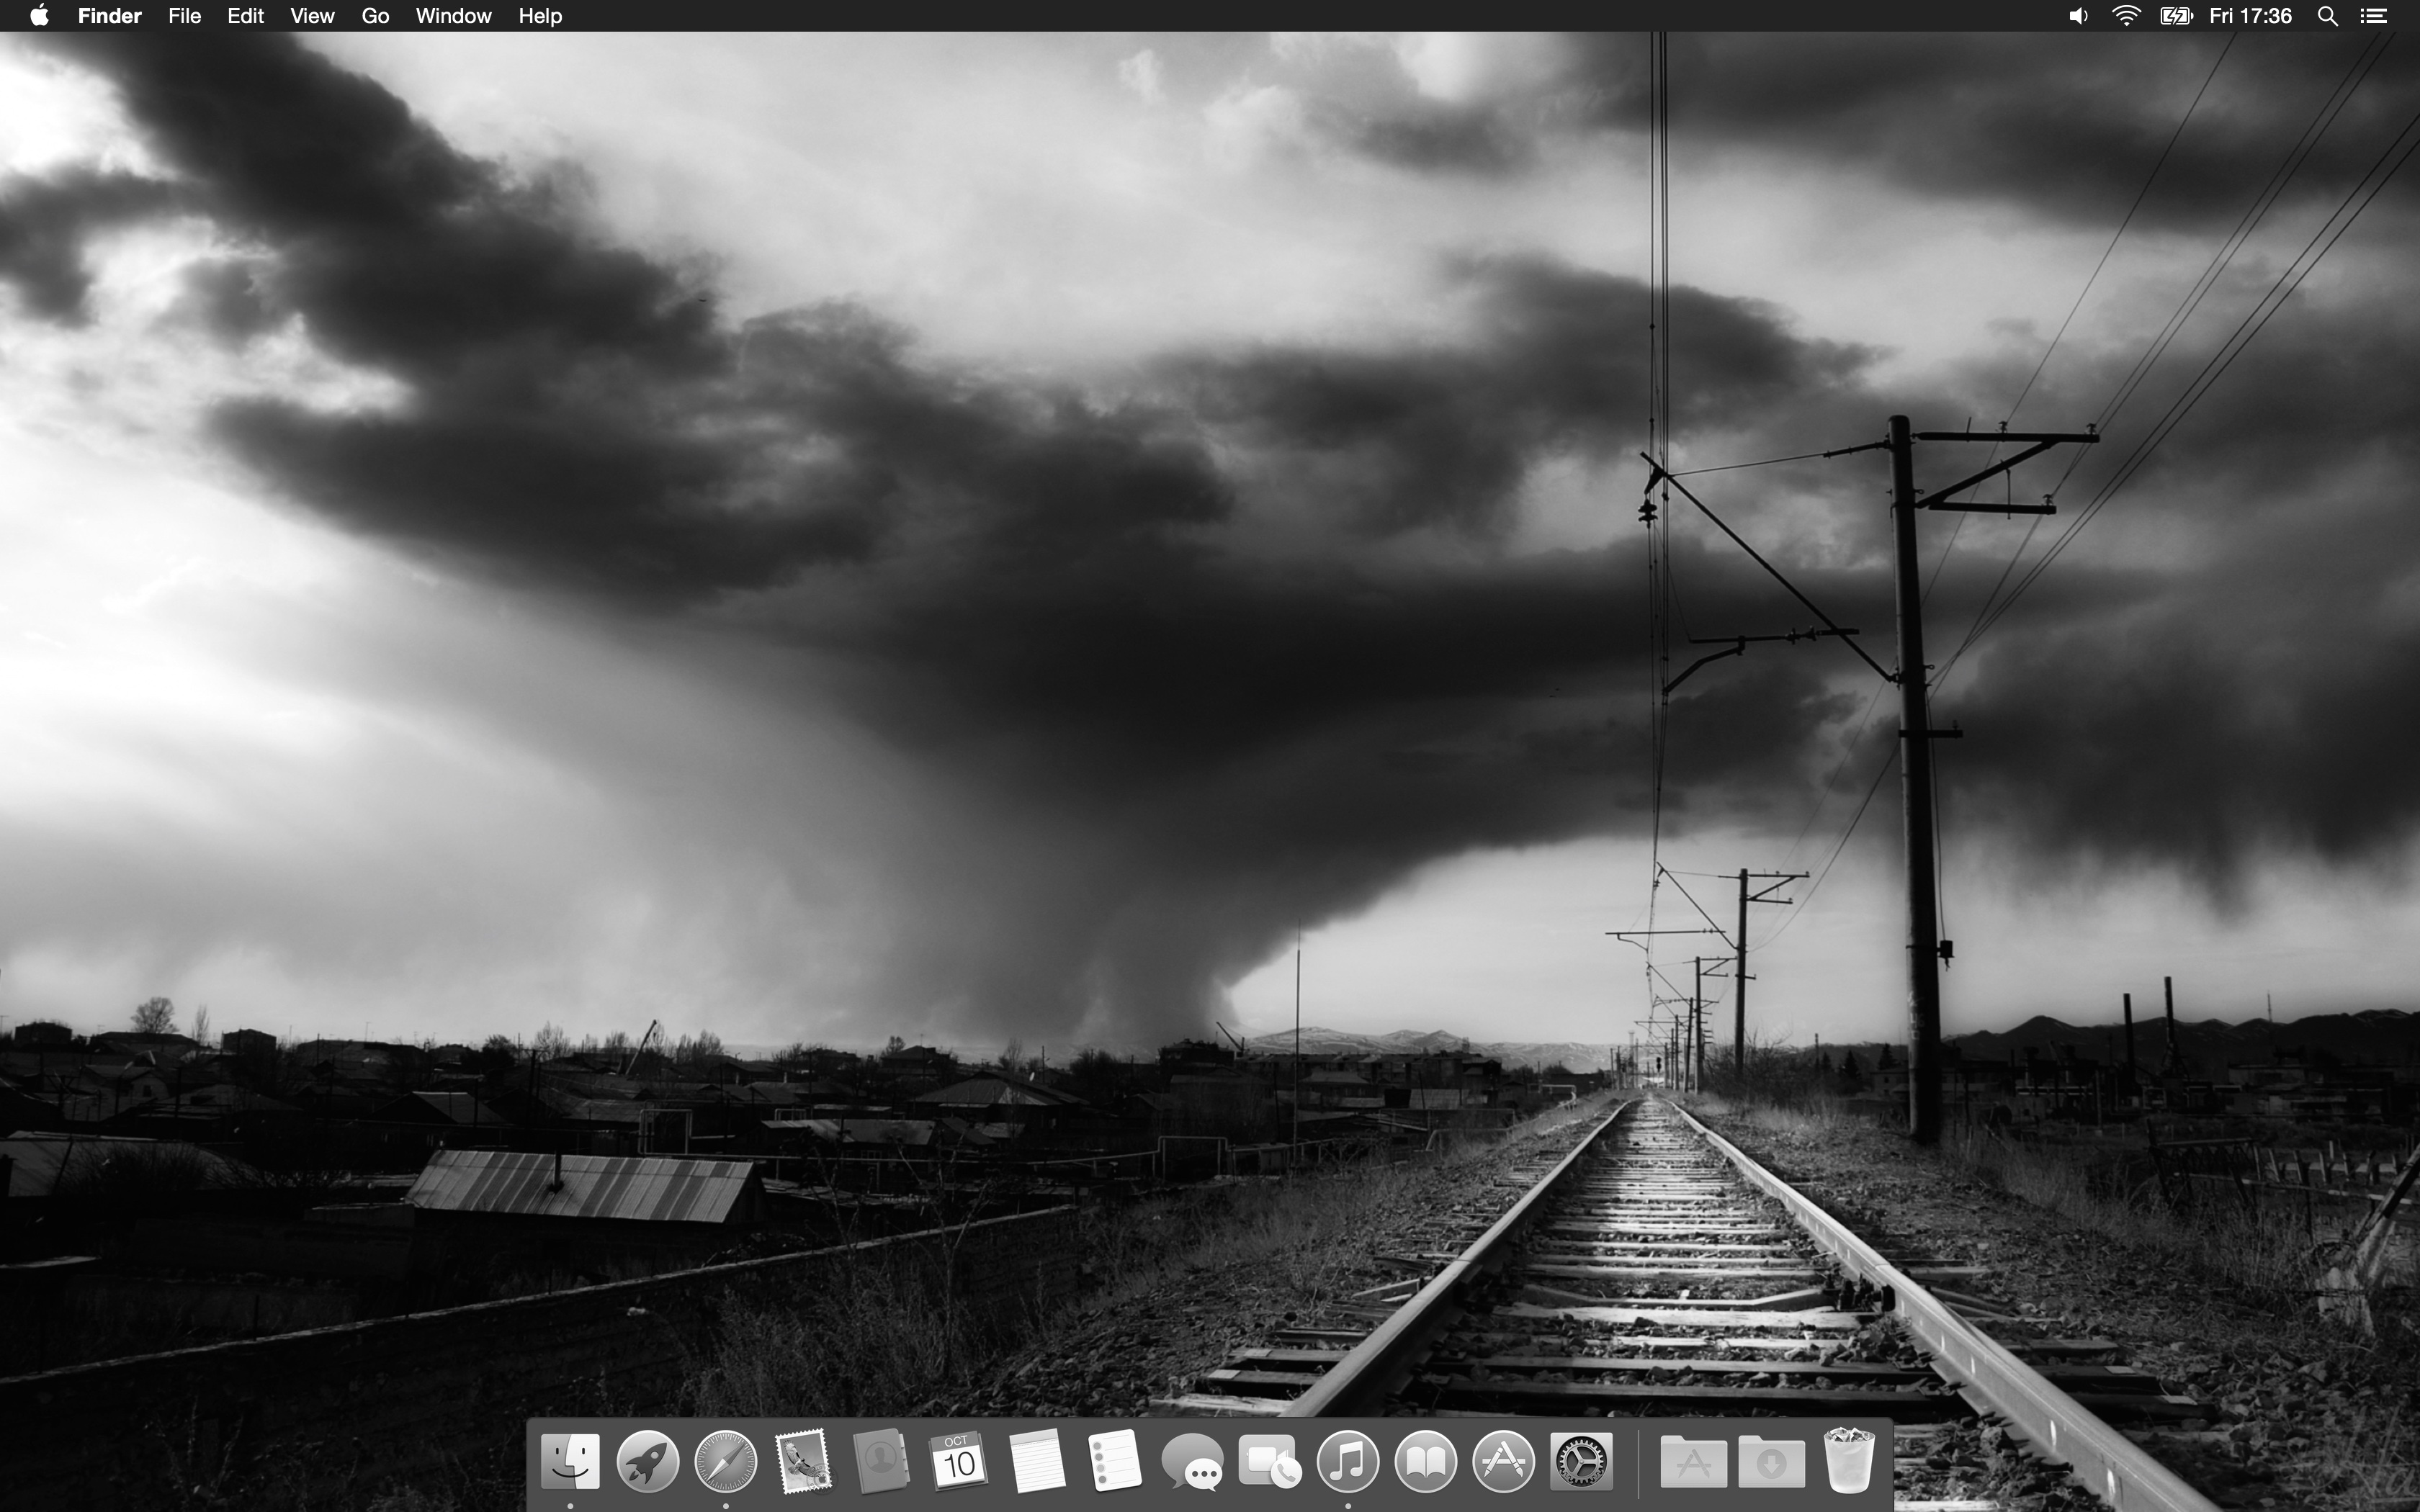Open Contacts book icon in Dock
The image size is (2420, 1512).
[x=881, y=1462]
